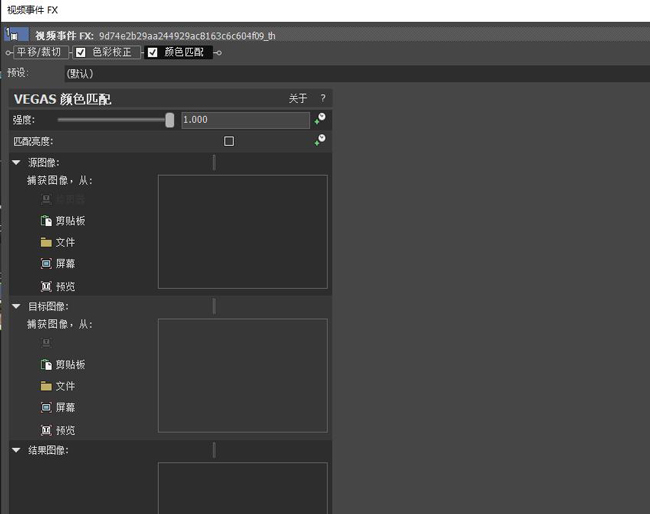Capture source image from clipboard icon
Viewport: 650px width, 514px height.
(x=46, y=221)
